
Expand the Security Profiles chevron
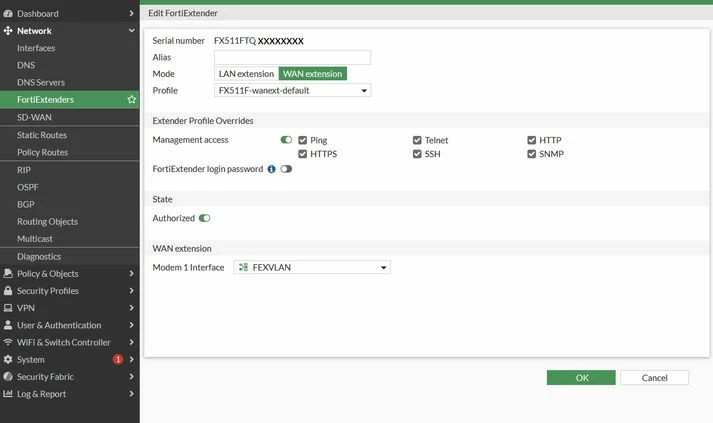[131, 291]
